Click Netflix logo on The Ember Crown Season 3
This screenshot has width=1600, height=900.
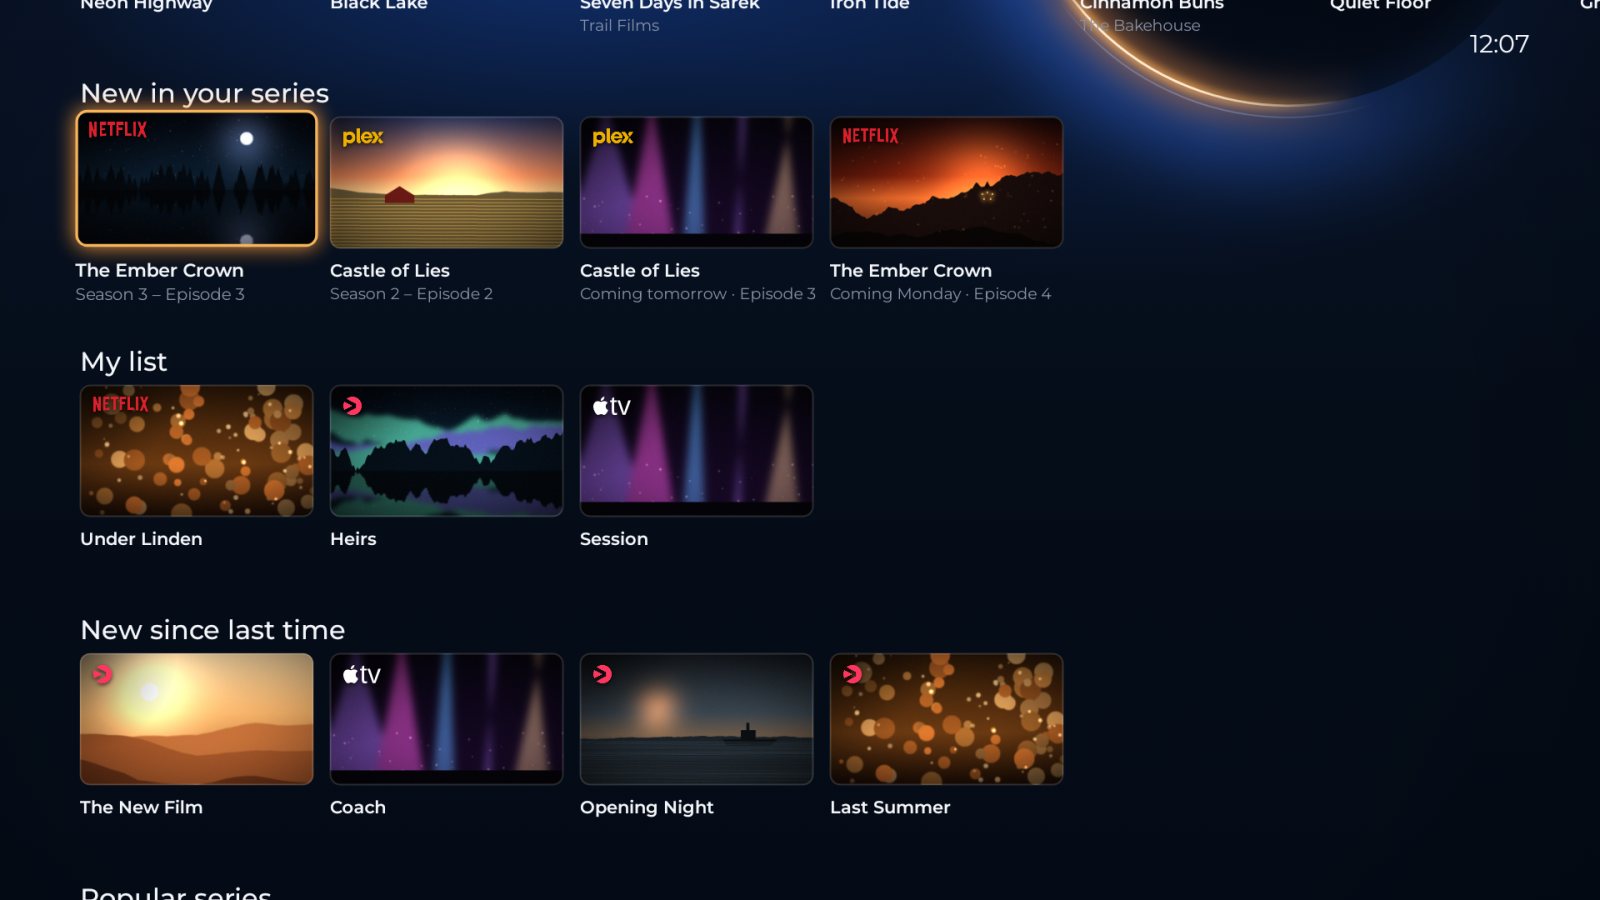pos(118,130)
